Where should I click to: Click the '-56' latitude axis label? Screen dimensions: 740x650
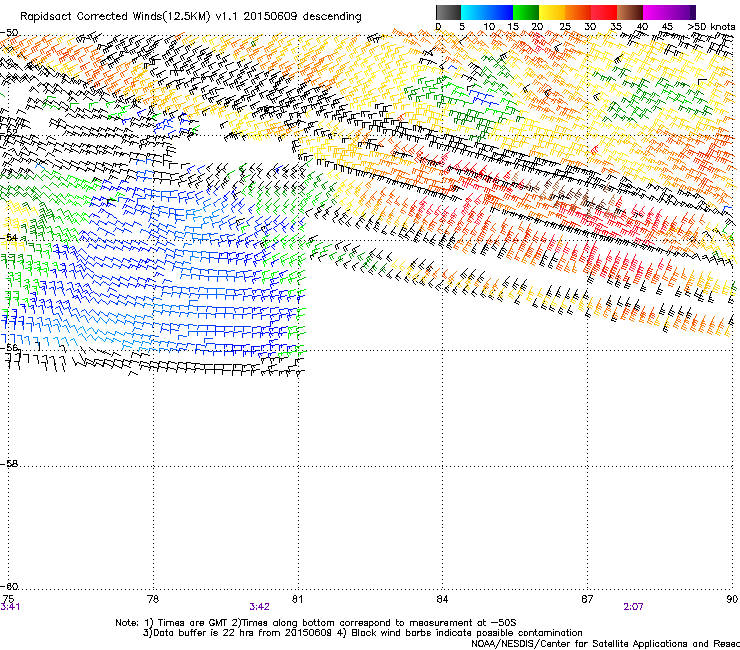point(9,347)
